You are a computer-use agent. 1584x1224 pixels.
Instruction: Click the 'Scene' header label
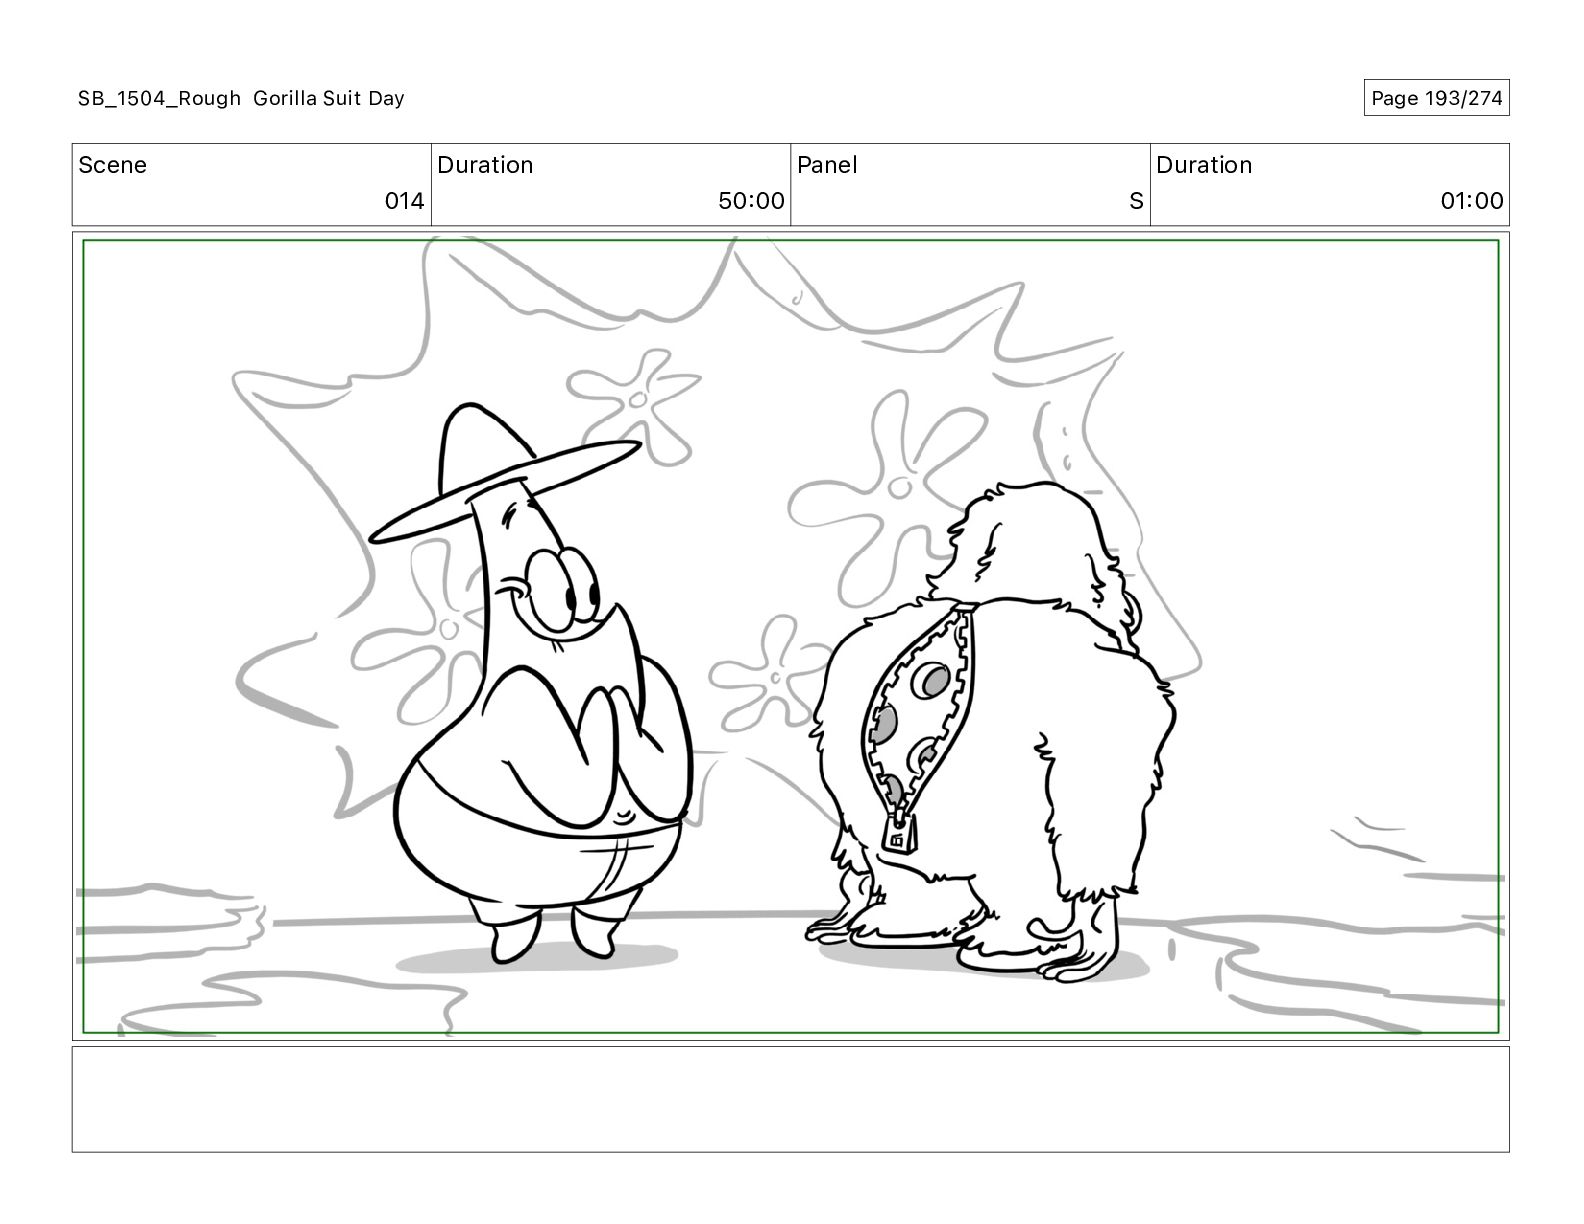(112, 165)
